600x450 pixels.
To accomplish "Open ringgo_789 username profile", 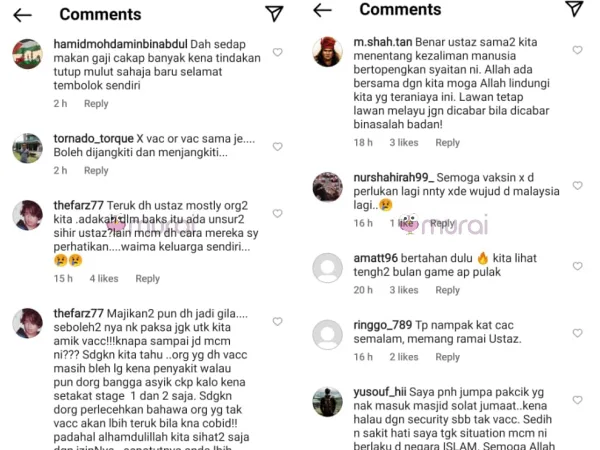I will tap(383, 325).
